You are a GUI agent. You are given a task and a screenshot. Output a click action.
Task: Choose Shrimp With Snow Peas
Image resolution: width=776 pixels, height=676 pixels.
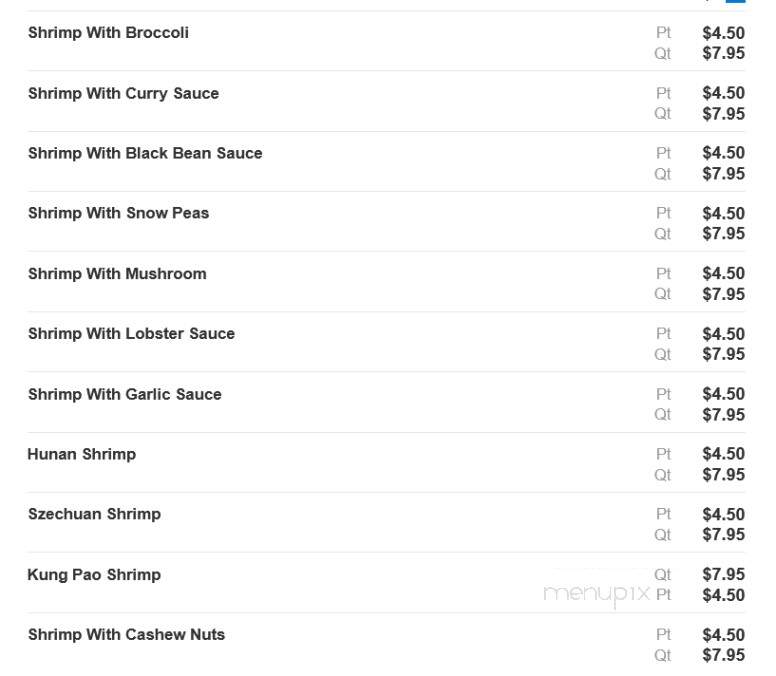pyautogui.click(x=118, y=213)
